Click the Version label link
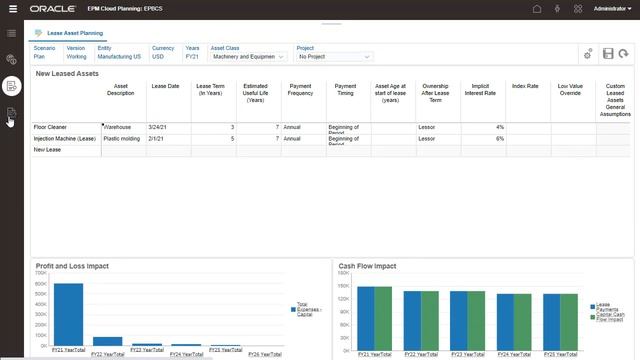 [x=76, y=48]
